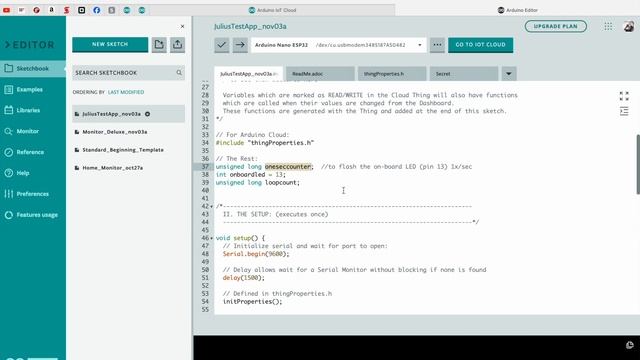Click the Search Sketchbook field

[x=128, y=73]
